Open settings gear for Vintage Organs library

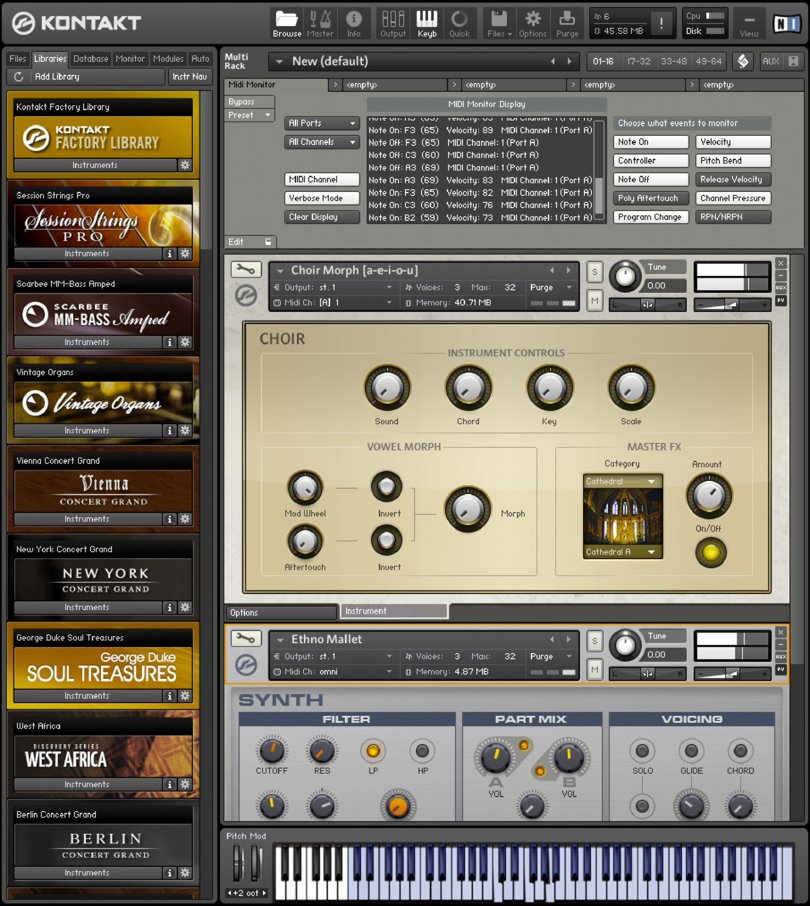pyautogui.click(x=184, y=431)
